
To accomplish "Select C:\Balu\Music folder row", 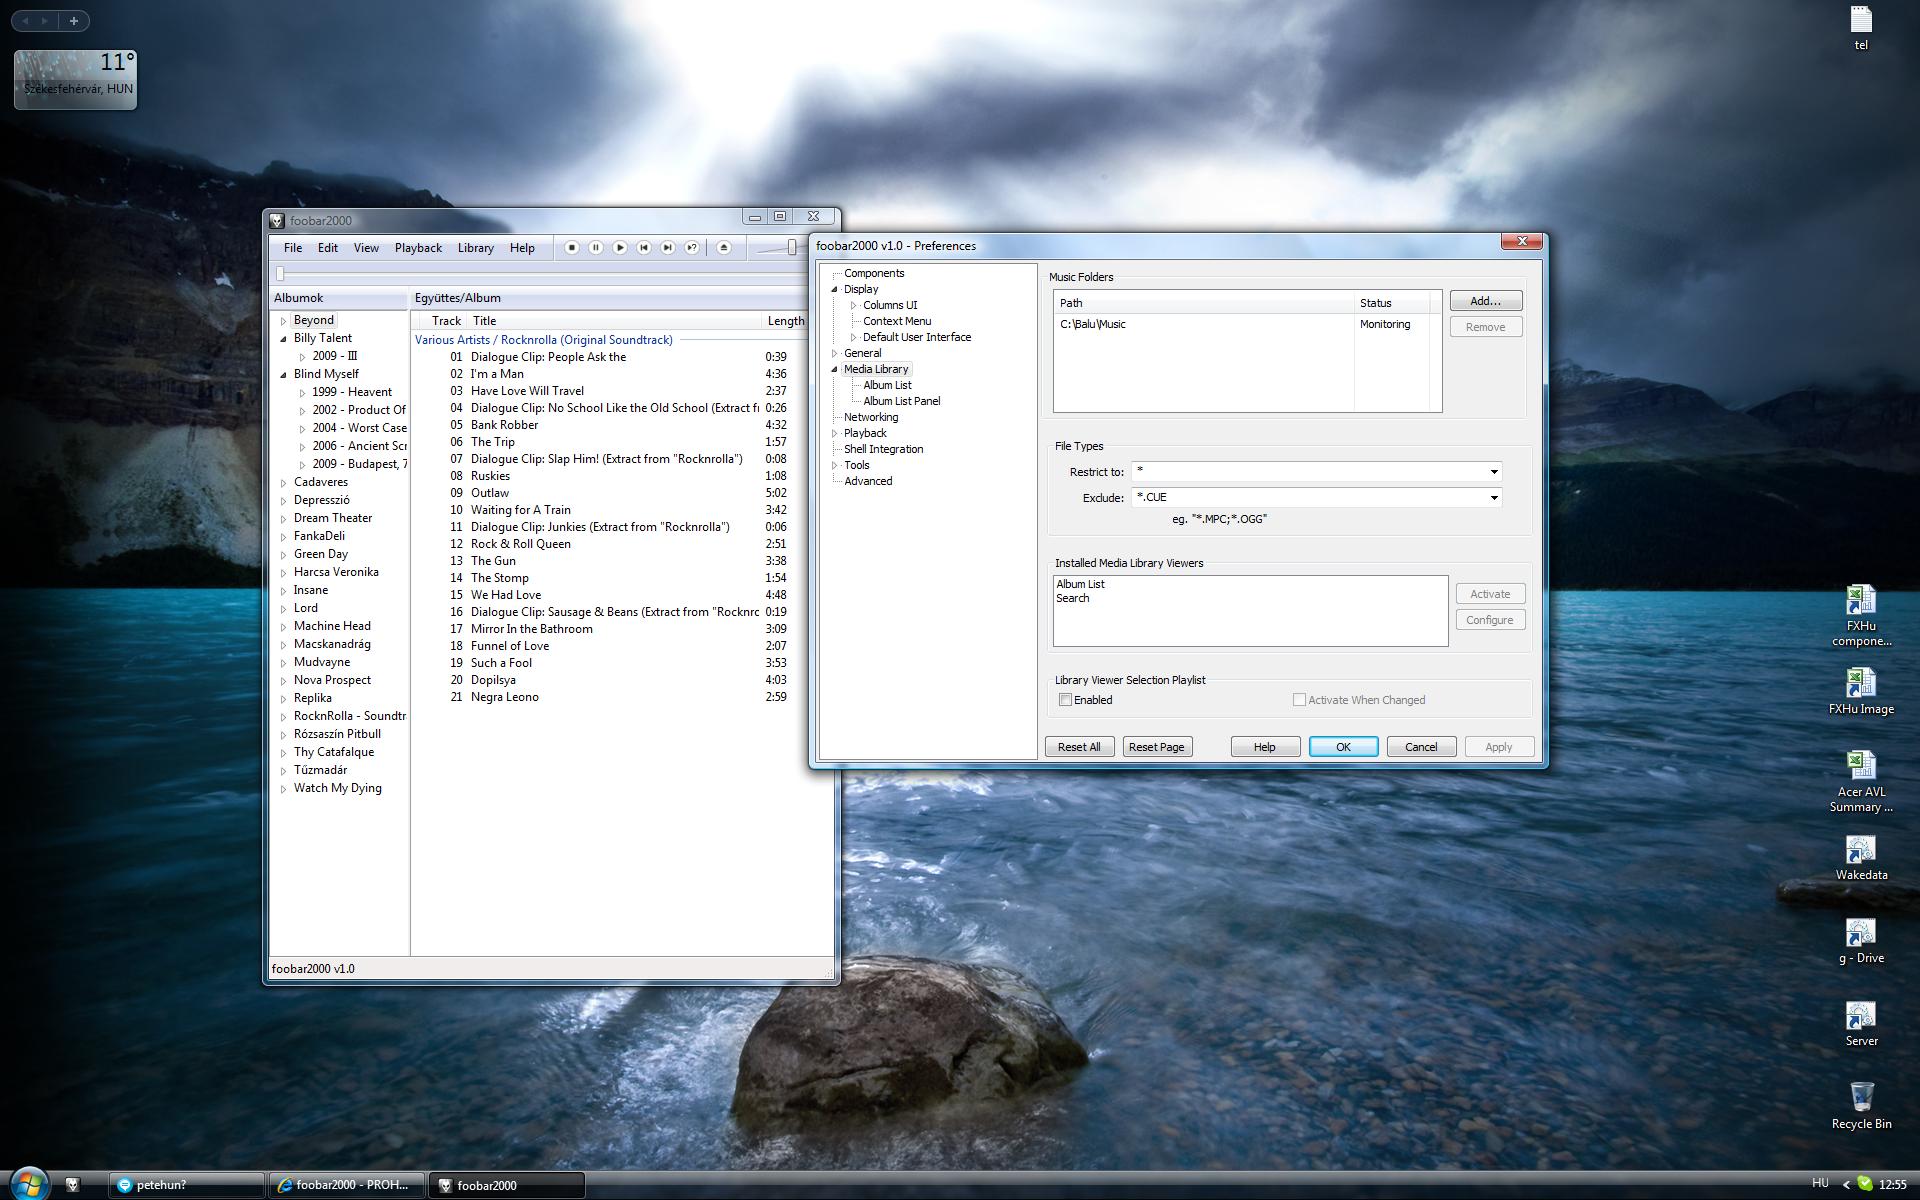I will point(1247,324).
